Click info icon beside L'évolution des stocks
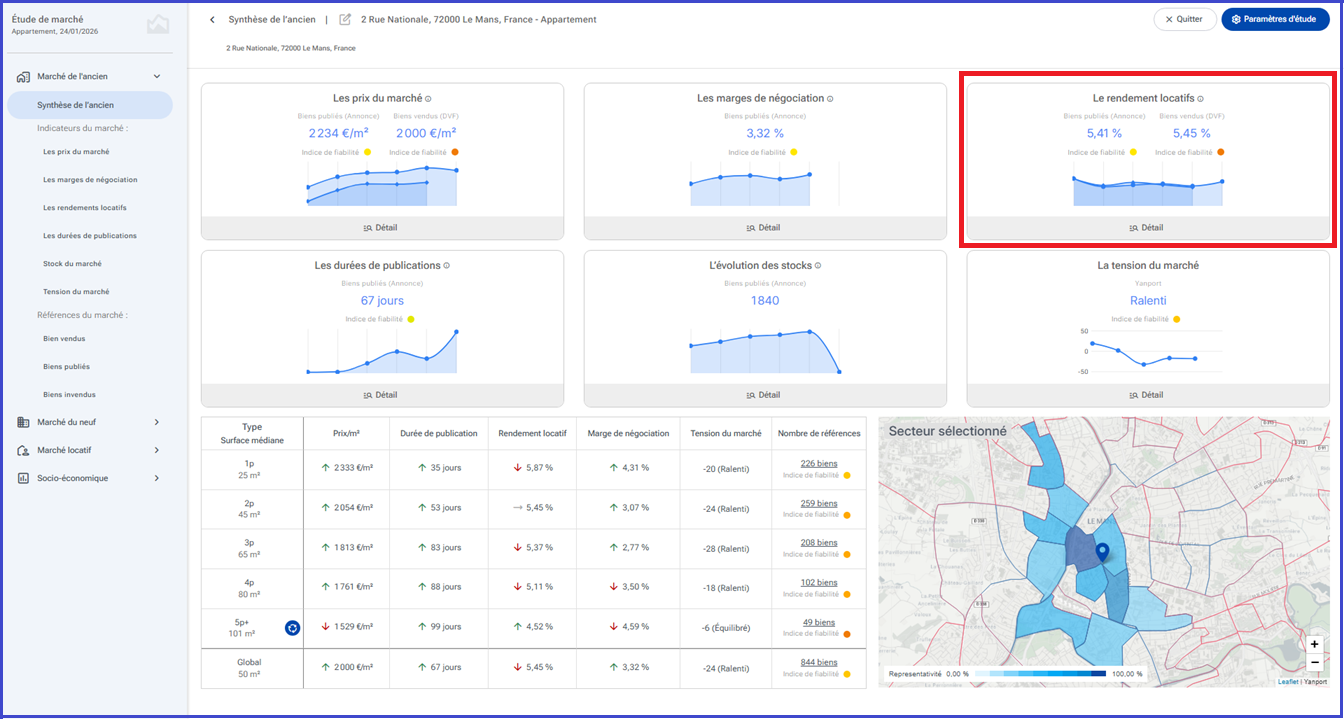Viewport: 1344px width, 719px height. [x=818, y=266]
